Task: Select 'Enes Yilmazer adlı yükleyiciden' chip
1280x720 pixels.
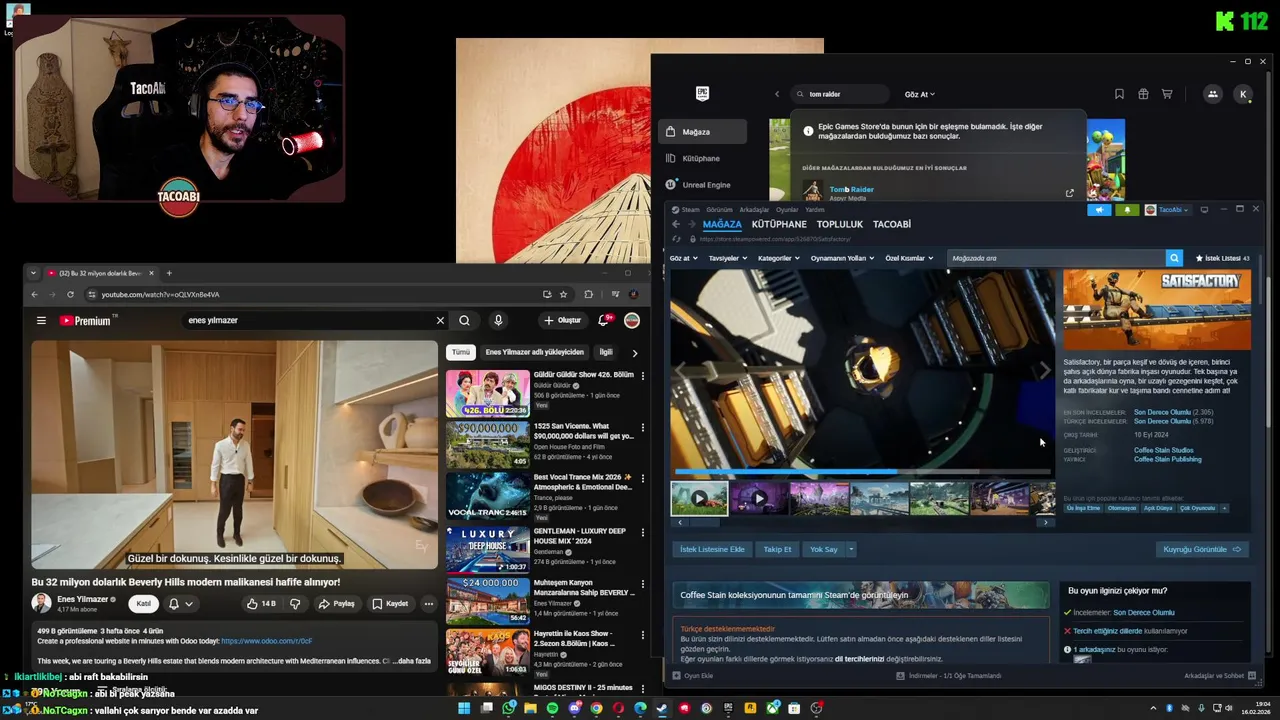Action: (x=534, y=352)
